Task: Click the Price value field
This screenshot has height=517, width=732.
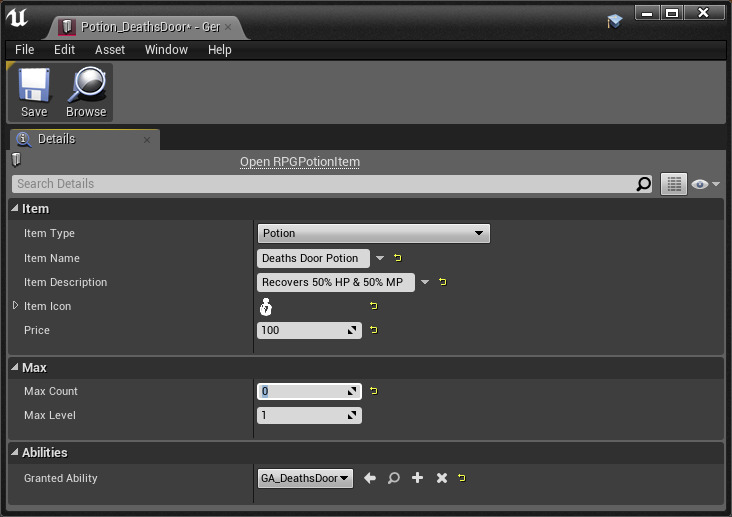Action: click(x=309, y=330)
